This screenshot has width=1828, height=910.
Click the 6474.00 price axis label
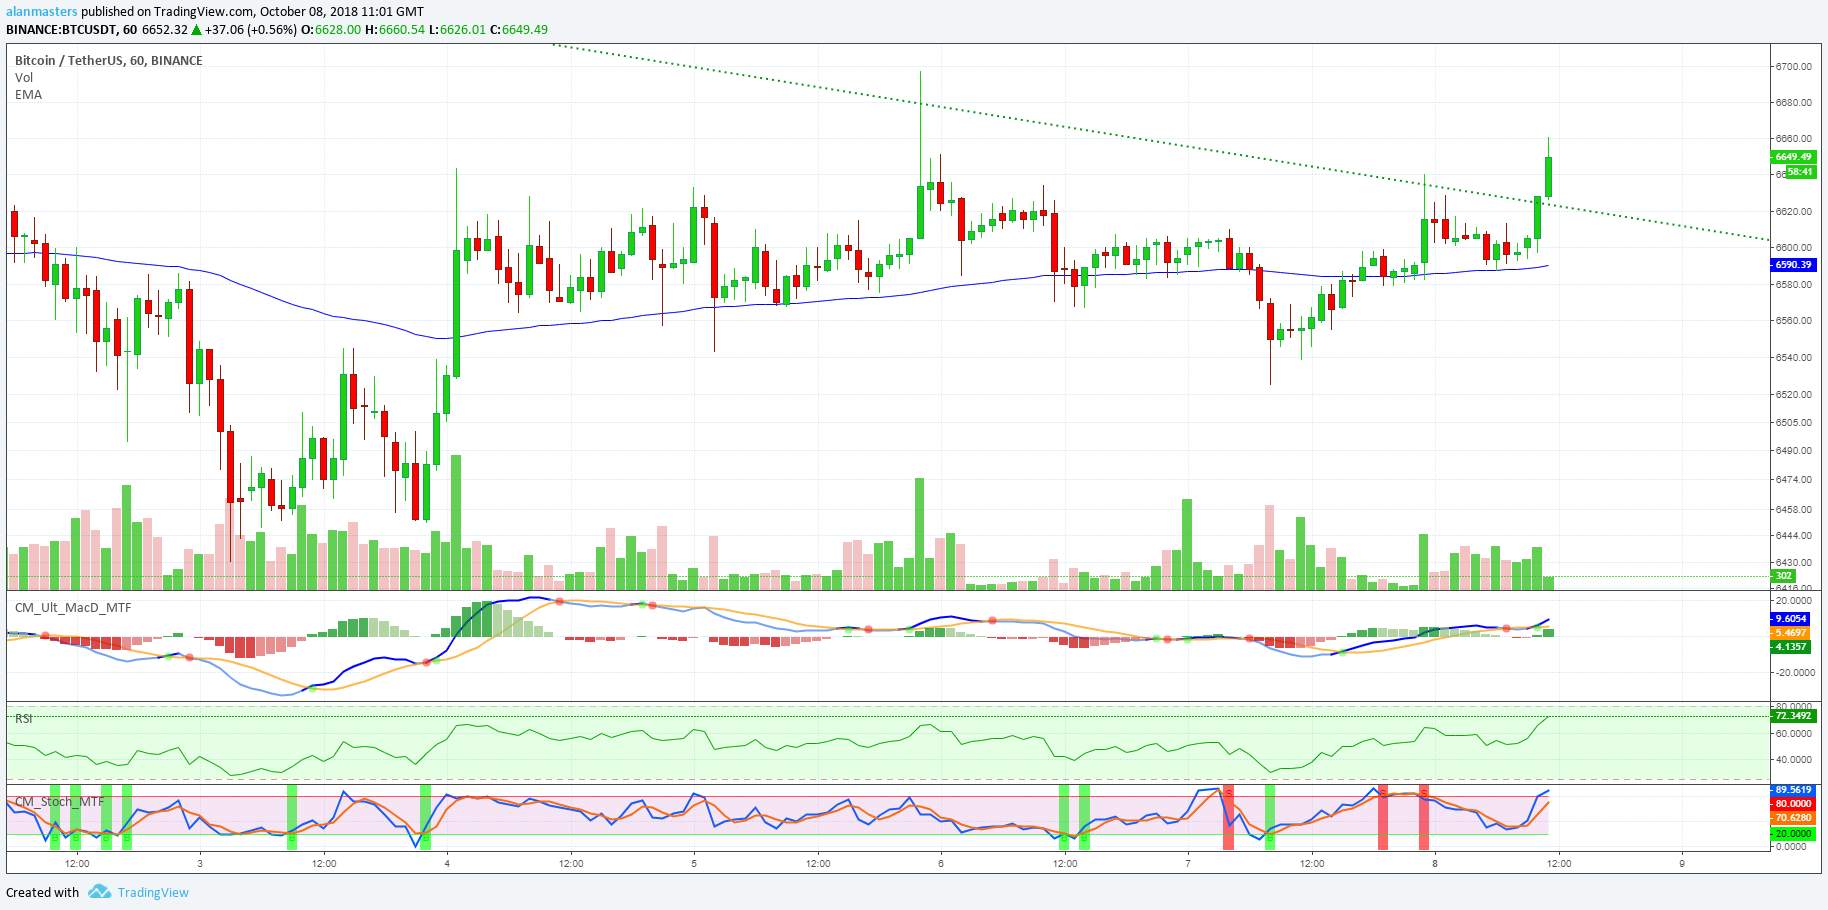[x=1793, y=480]
